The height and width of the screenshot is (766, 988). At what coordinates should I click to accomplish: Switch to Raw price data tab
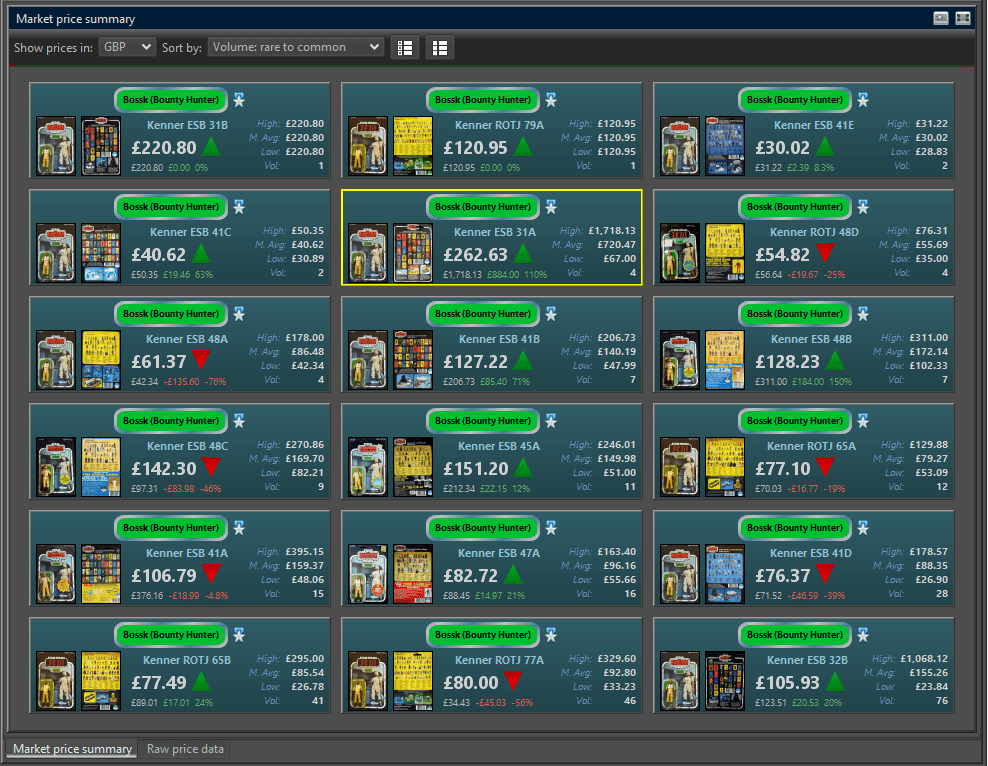[x=185, y=749]
